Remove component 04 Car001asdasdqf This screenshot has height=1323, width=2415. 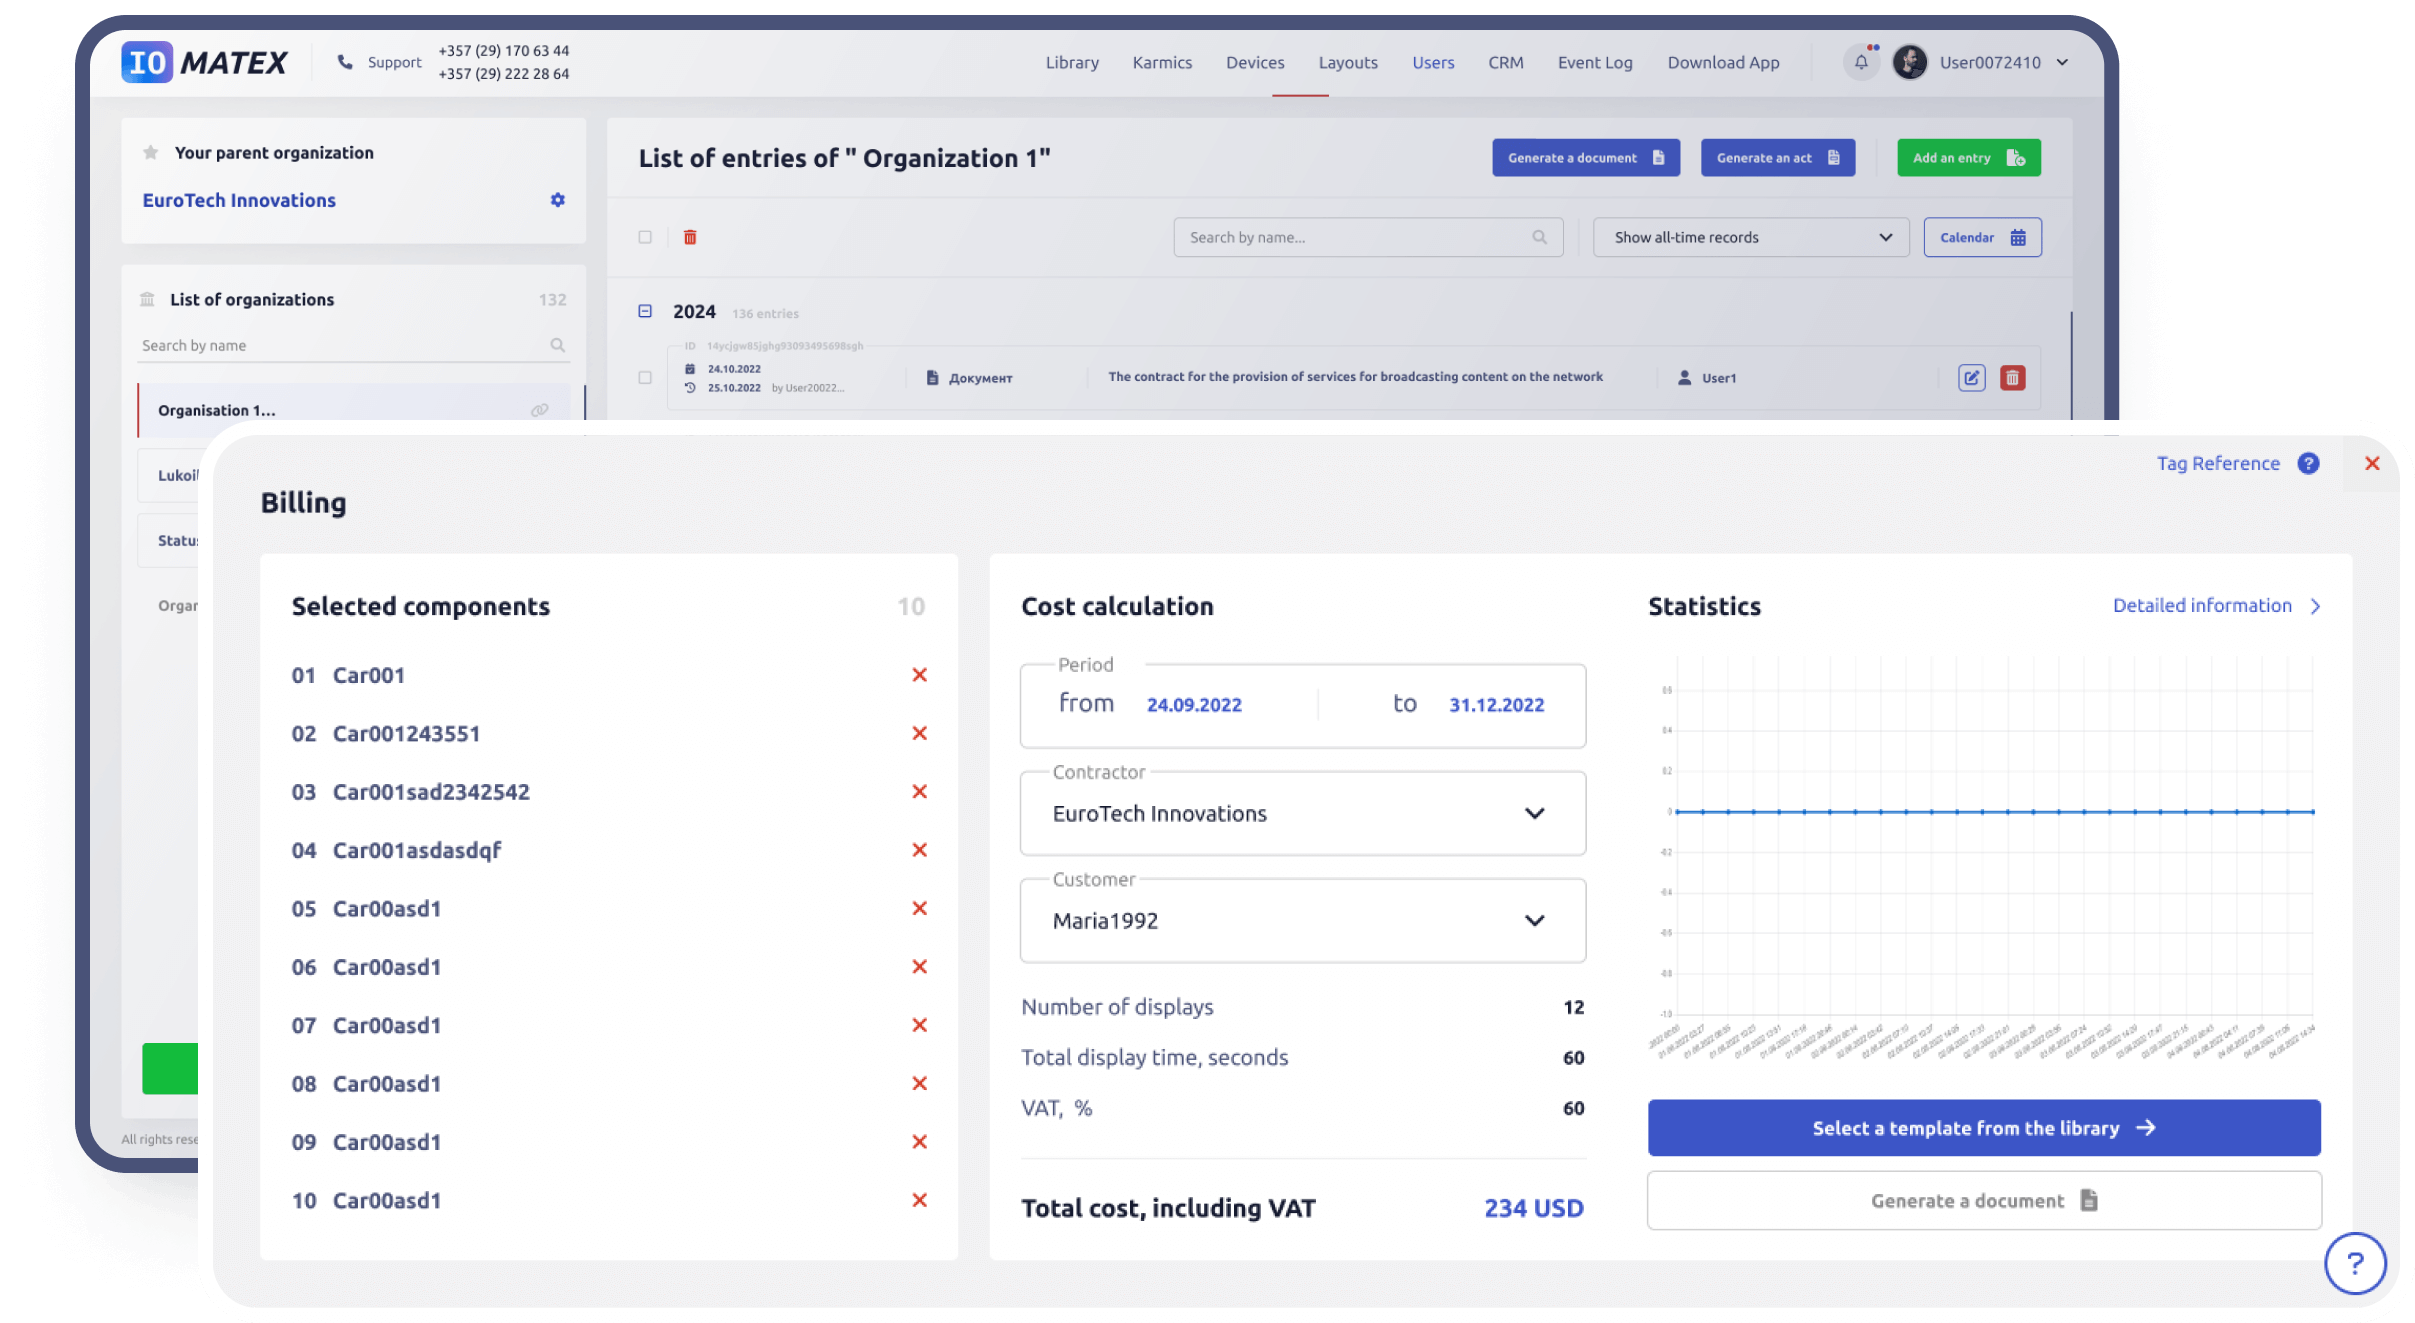(x=920, y=850)
